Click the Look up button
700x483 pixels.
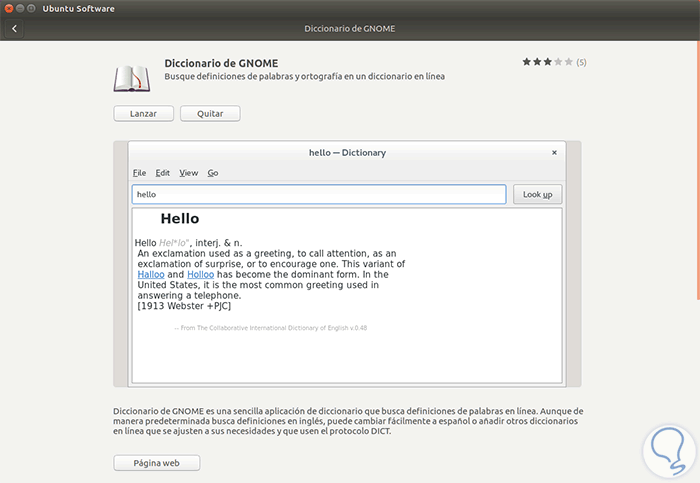538,194
